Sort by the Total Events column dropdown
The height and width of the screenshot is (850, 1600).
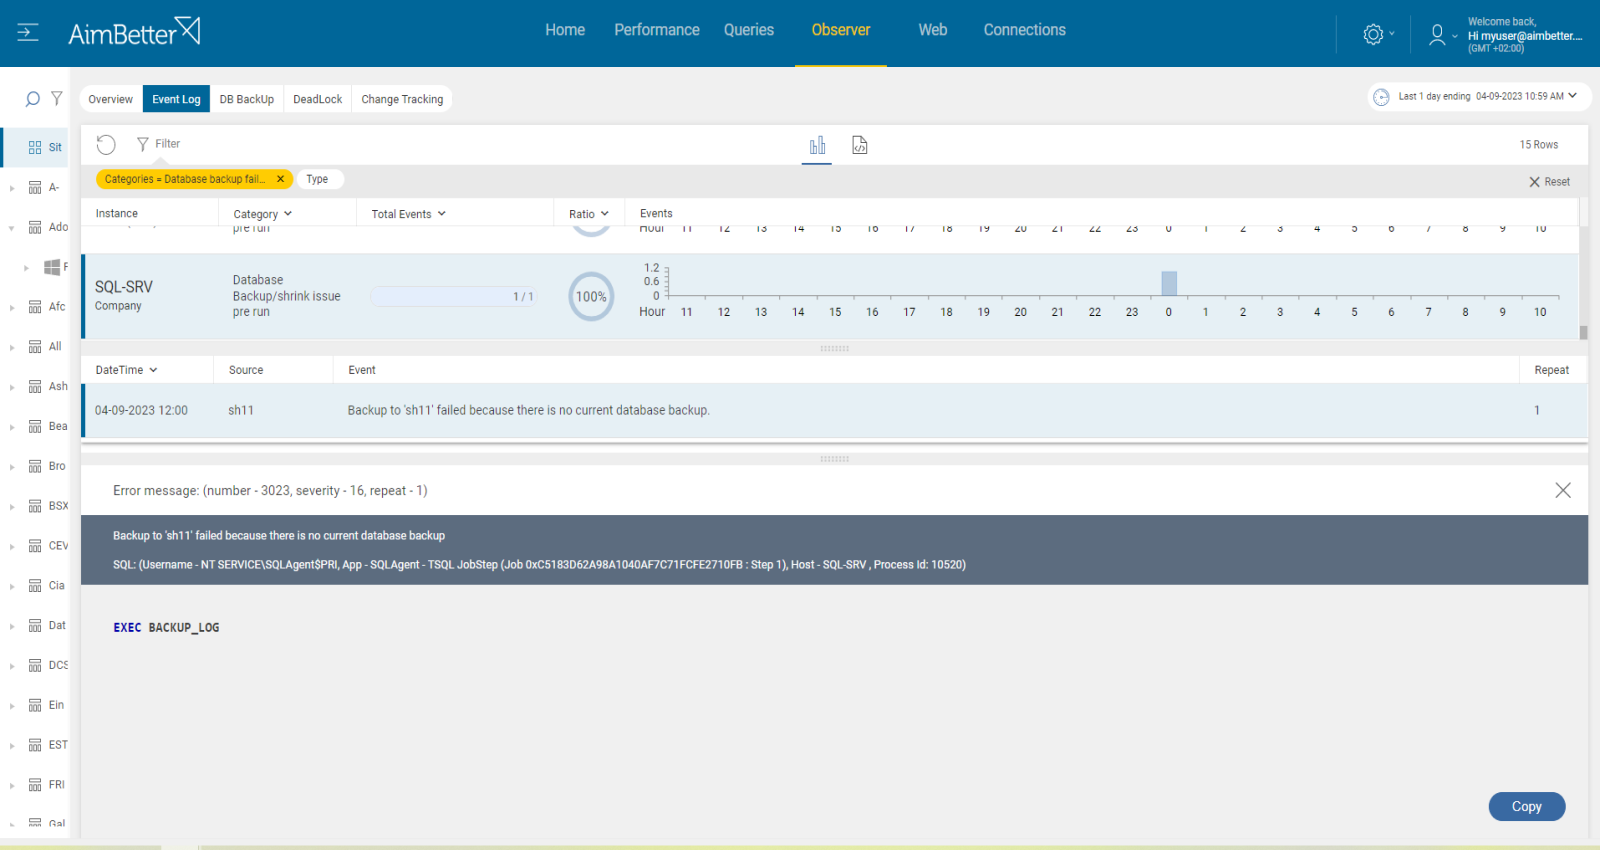click(x=441, y=214)
